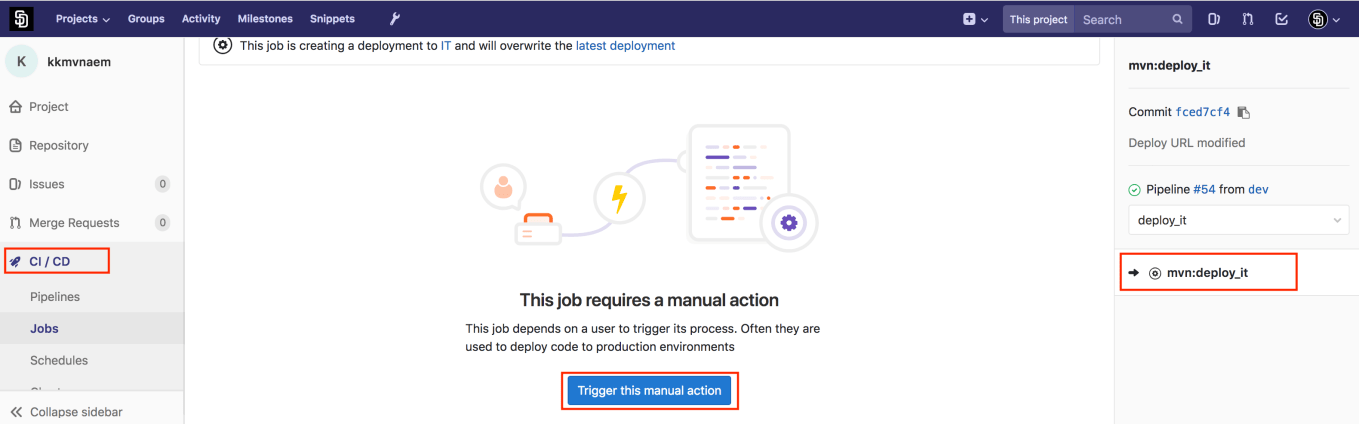Open Project in the sidebar
Screen dimensions: 1359x424
click(x=49, y=107)
